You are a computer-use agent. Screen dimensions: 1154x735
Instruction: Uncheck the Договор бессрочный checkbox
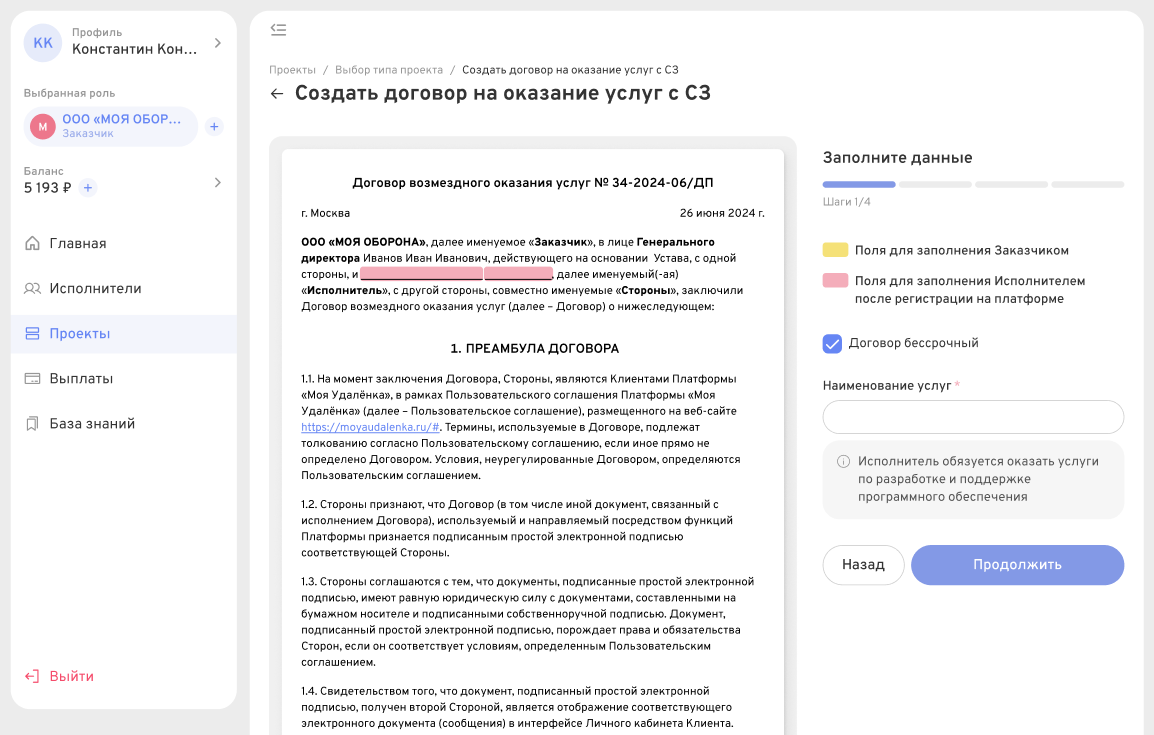click(831, 343)
